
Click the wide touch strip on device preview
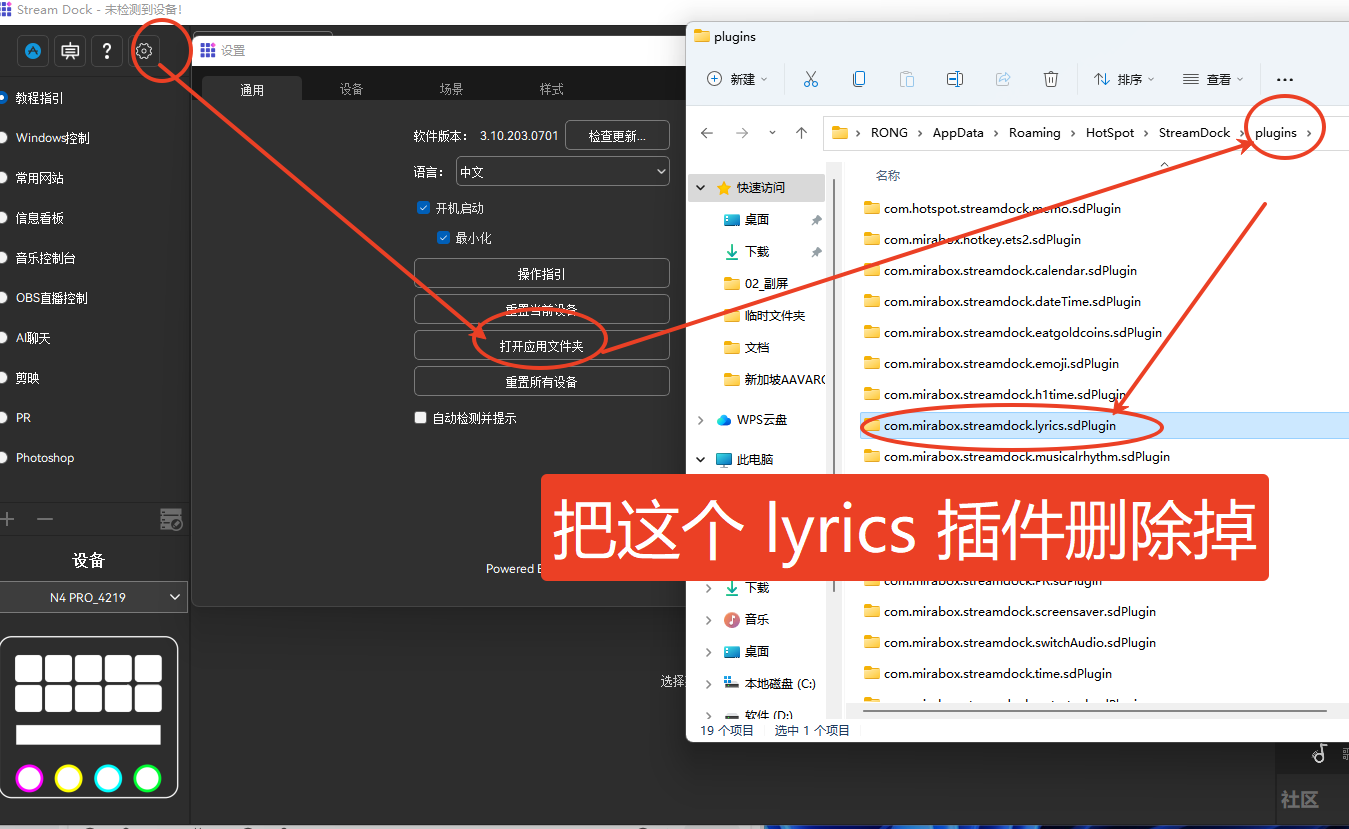[88, 735]
